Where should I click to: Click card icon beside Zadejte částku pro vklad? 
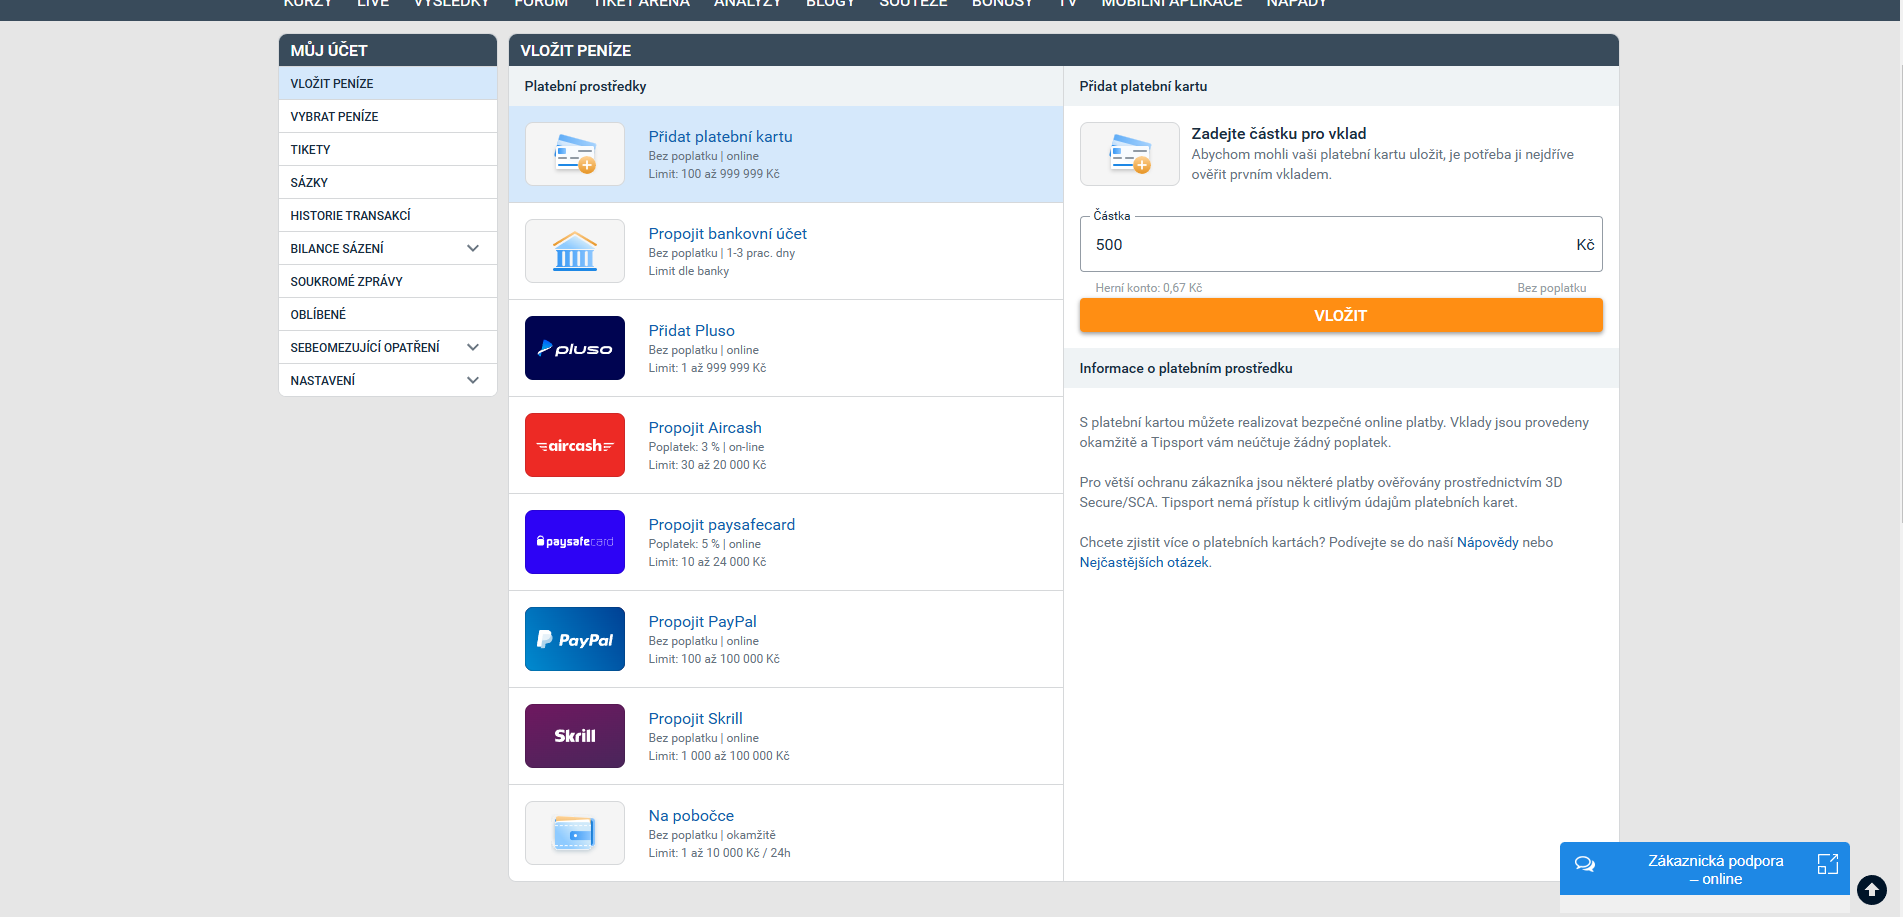click(x=1130, y=154)
